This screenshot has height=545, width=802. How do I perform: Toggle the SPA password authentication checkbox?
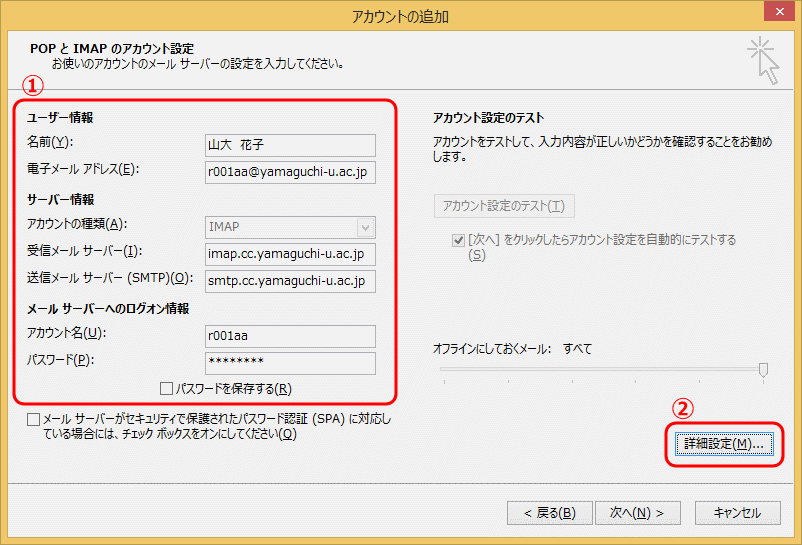[x=33, y=420]
